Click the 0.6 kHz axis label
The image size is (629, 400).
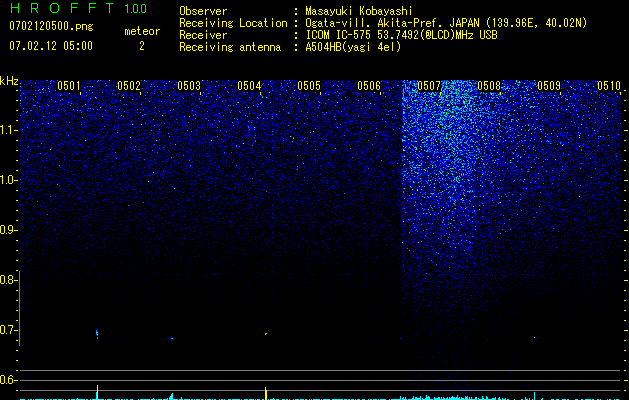(x=8, y=380)
